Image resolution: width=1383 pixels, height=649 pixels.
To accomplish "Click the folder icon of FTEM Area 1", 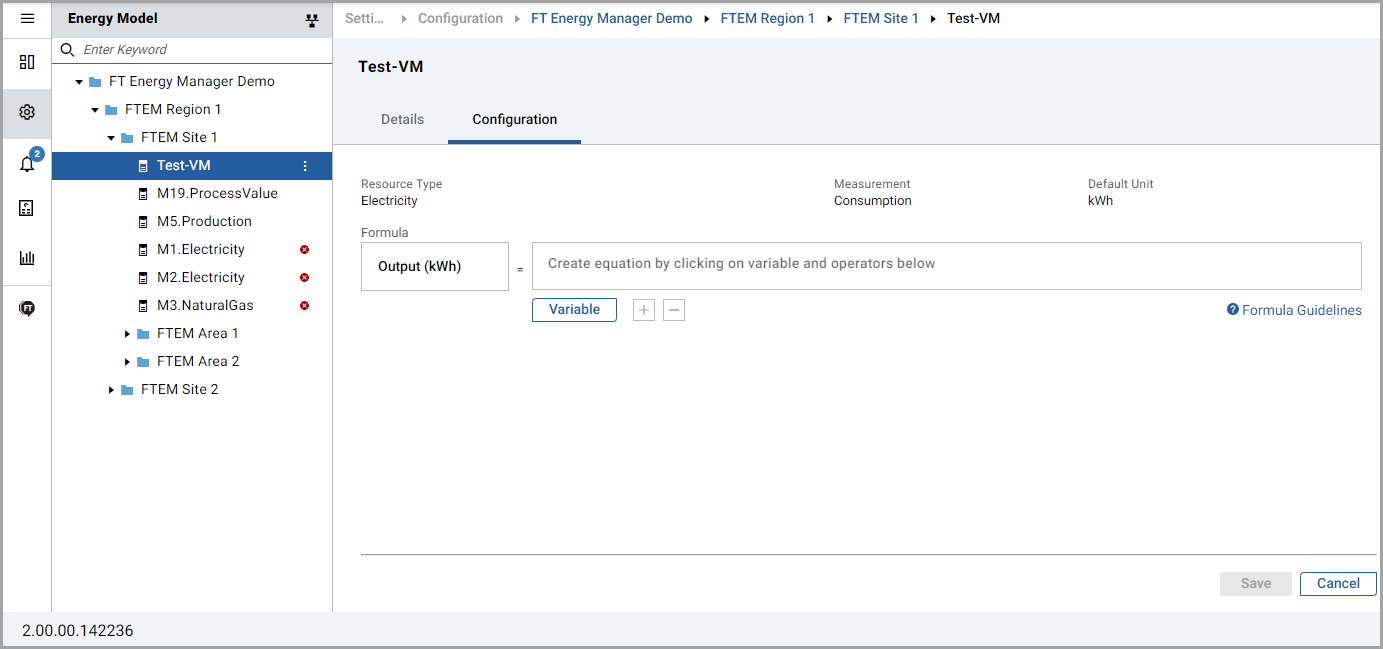I will click(x=143, y=334).
